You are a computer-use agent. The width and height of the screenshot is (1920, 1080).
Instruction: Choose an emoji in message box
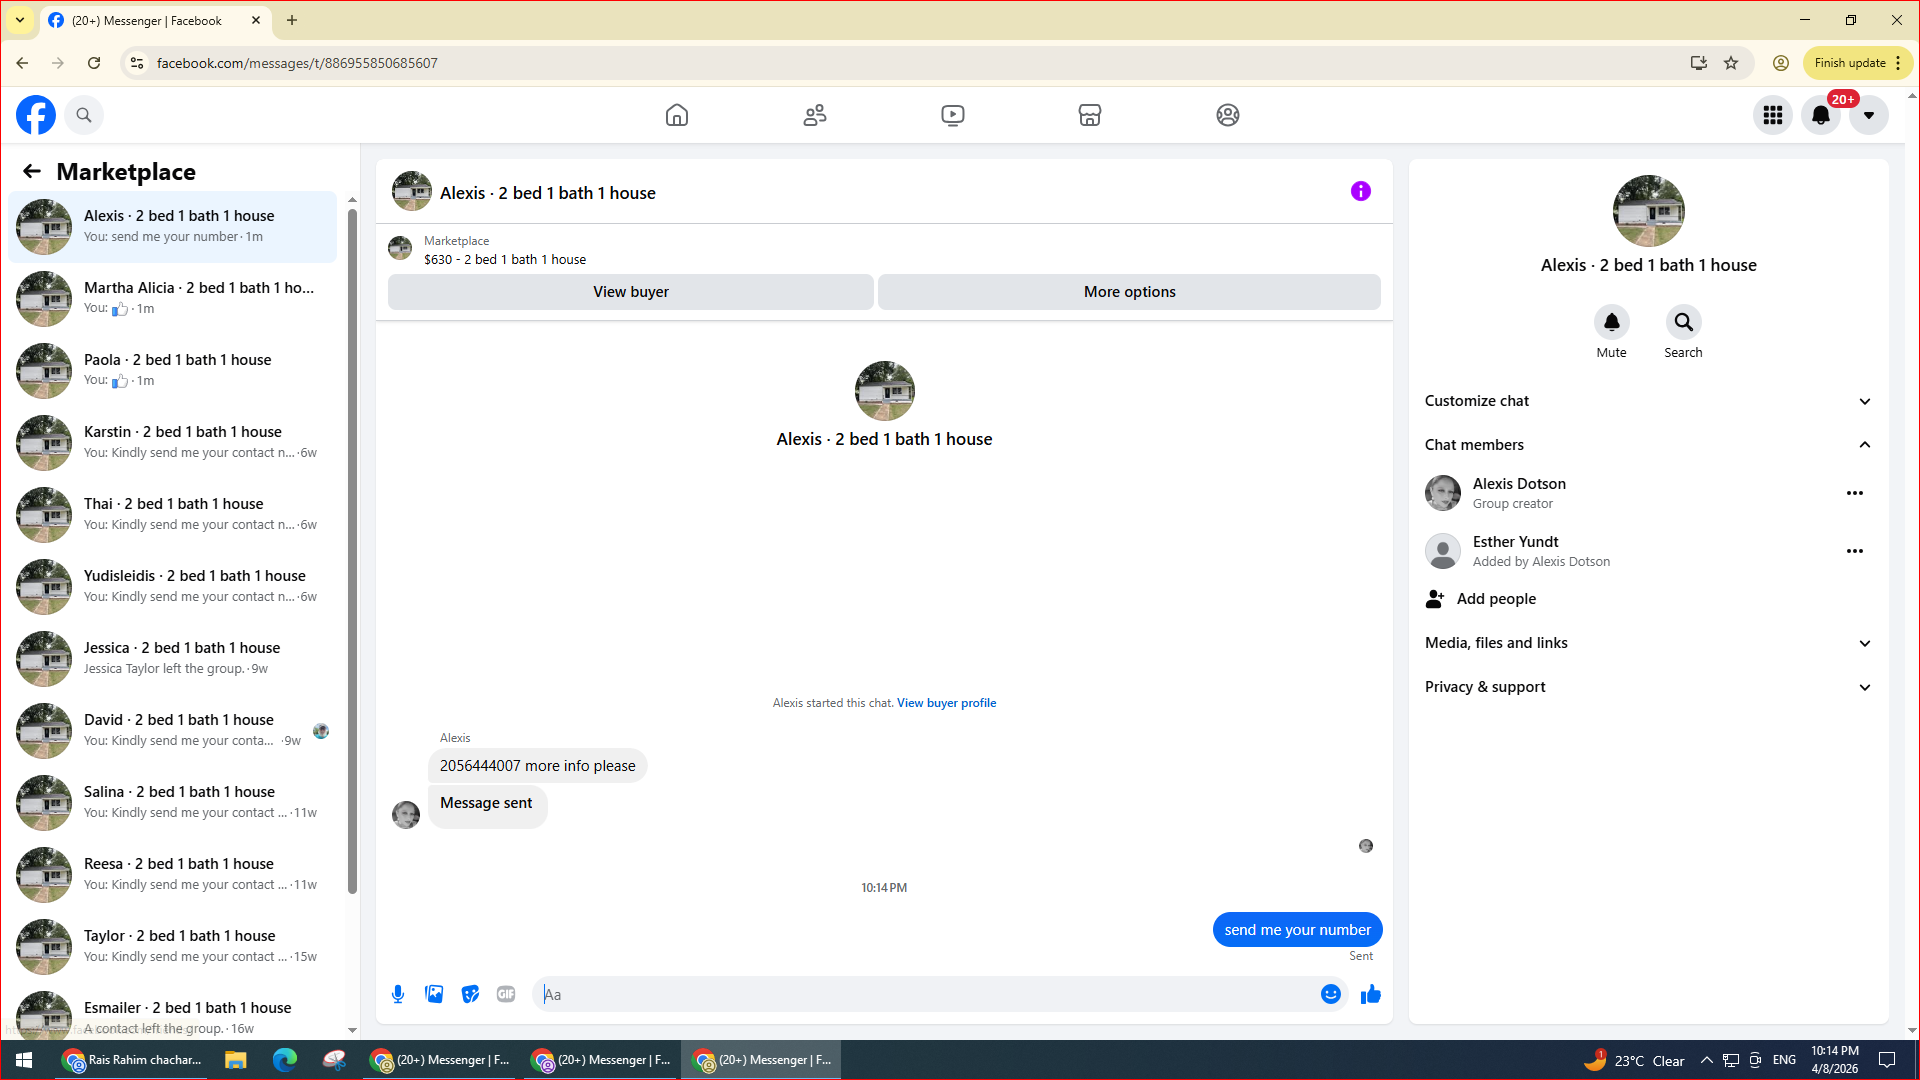(1330, 994)
